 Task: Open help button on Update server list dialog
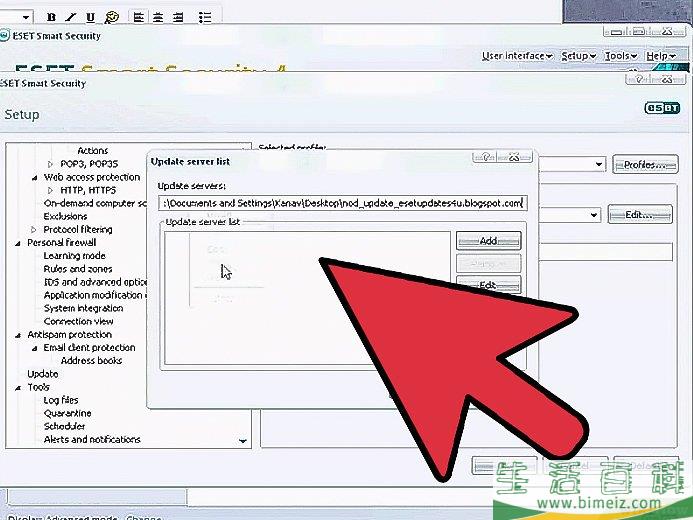pos(485,157)
